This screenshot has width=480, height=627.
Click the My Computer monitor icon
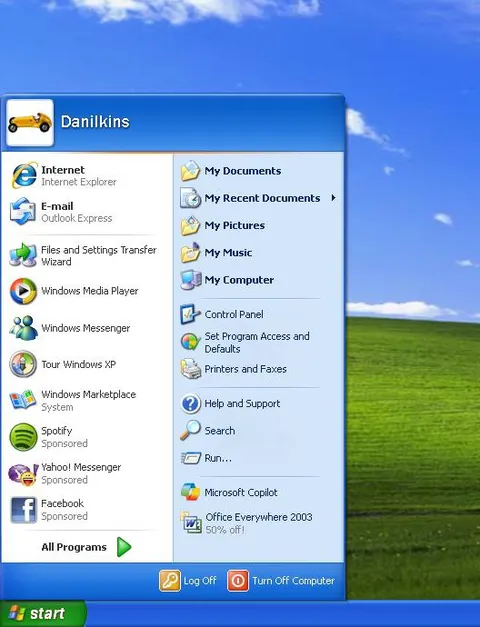190,280
